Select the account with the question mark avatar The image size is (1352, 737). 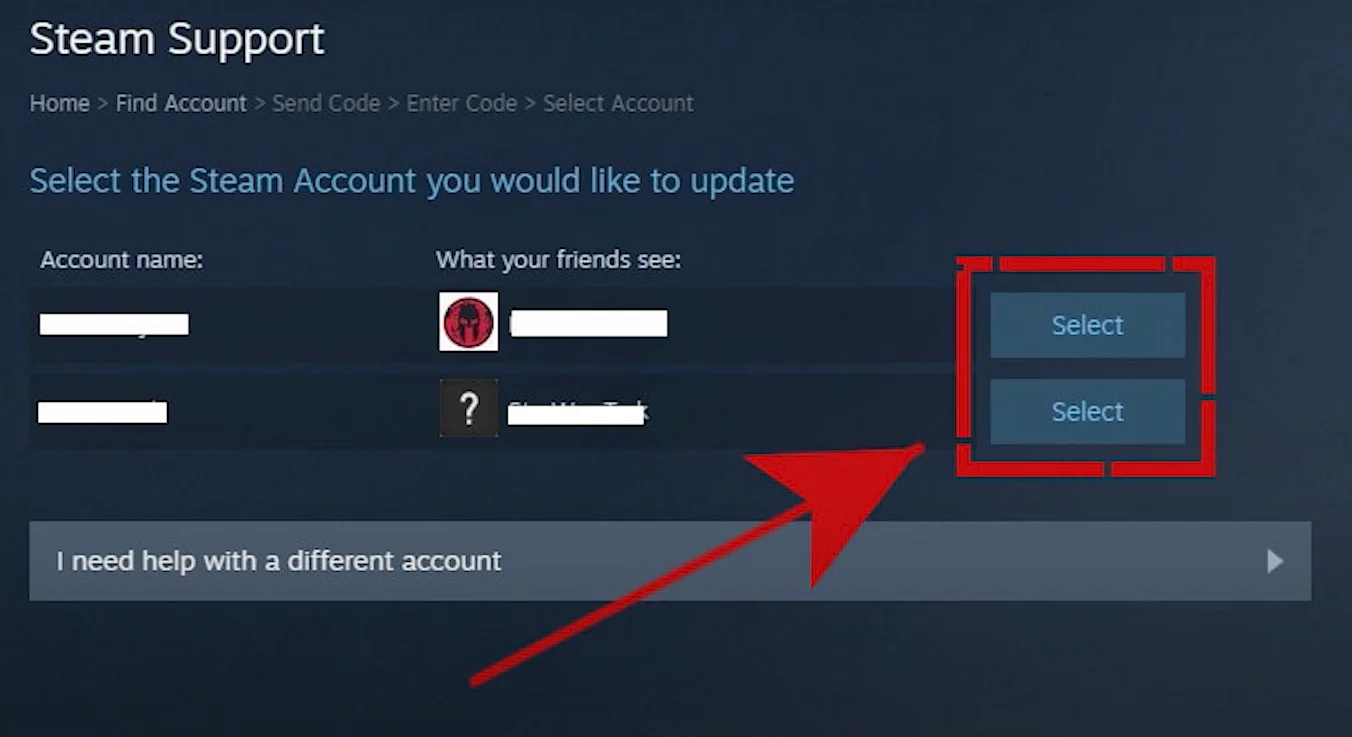pos(1087,411)
